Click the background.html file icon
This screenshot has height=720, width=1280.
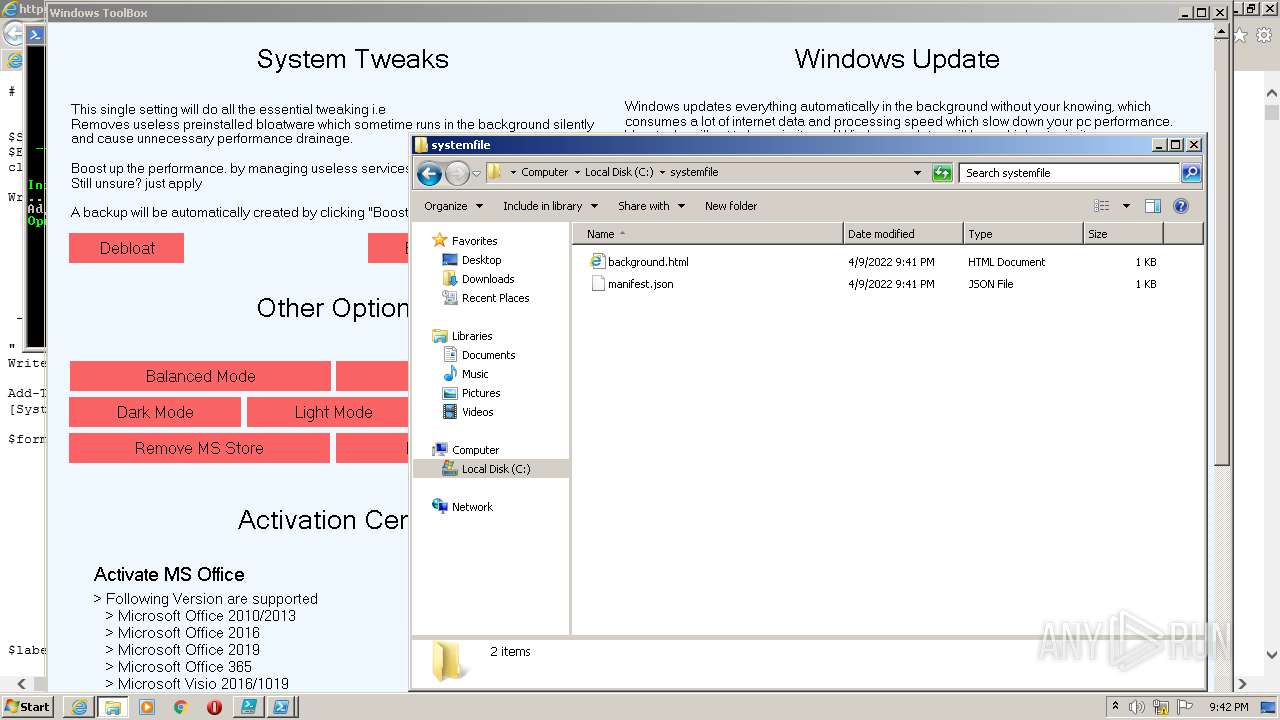point(598,261)
